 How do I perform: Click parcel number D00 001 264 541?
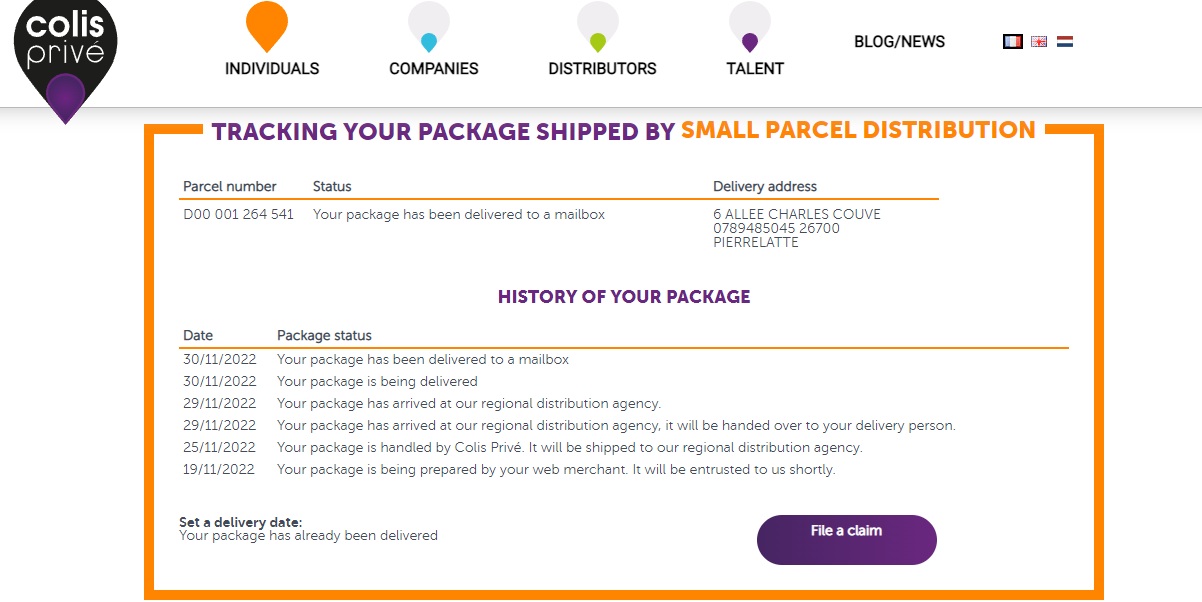coord(238,214)
